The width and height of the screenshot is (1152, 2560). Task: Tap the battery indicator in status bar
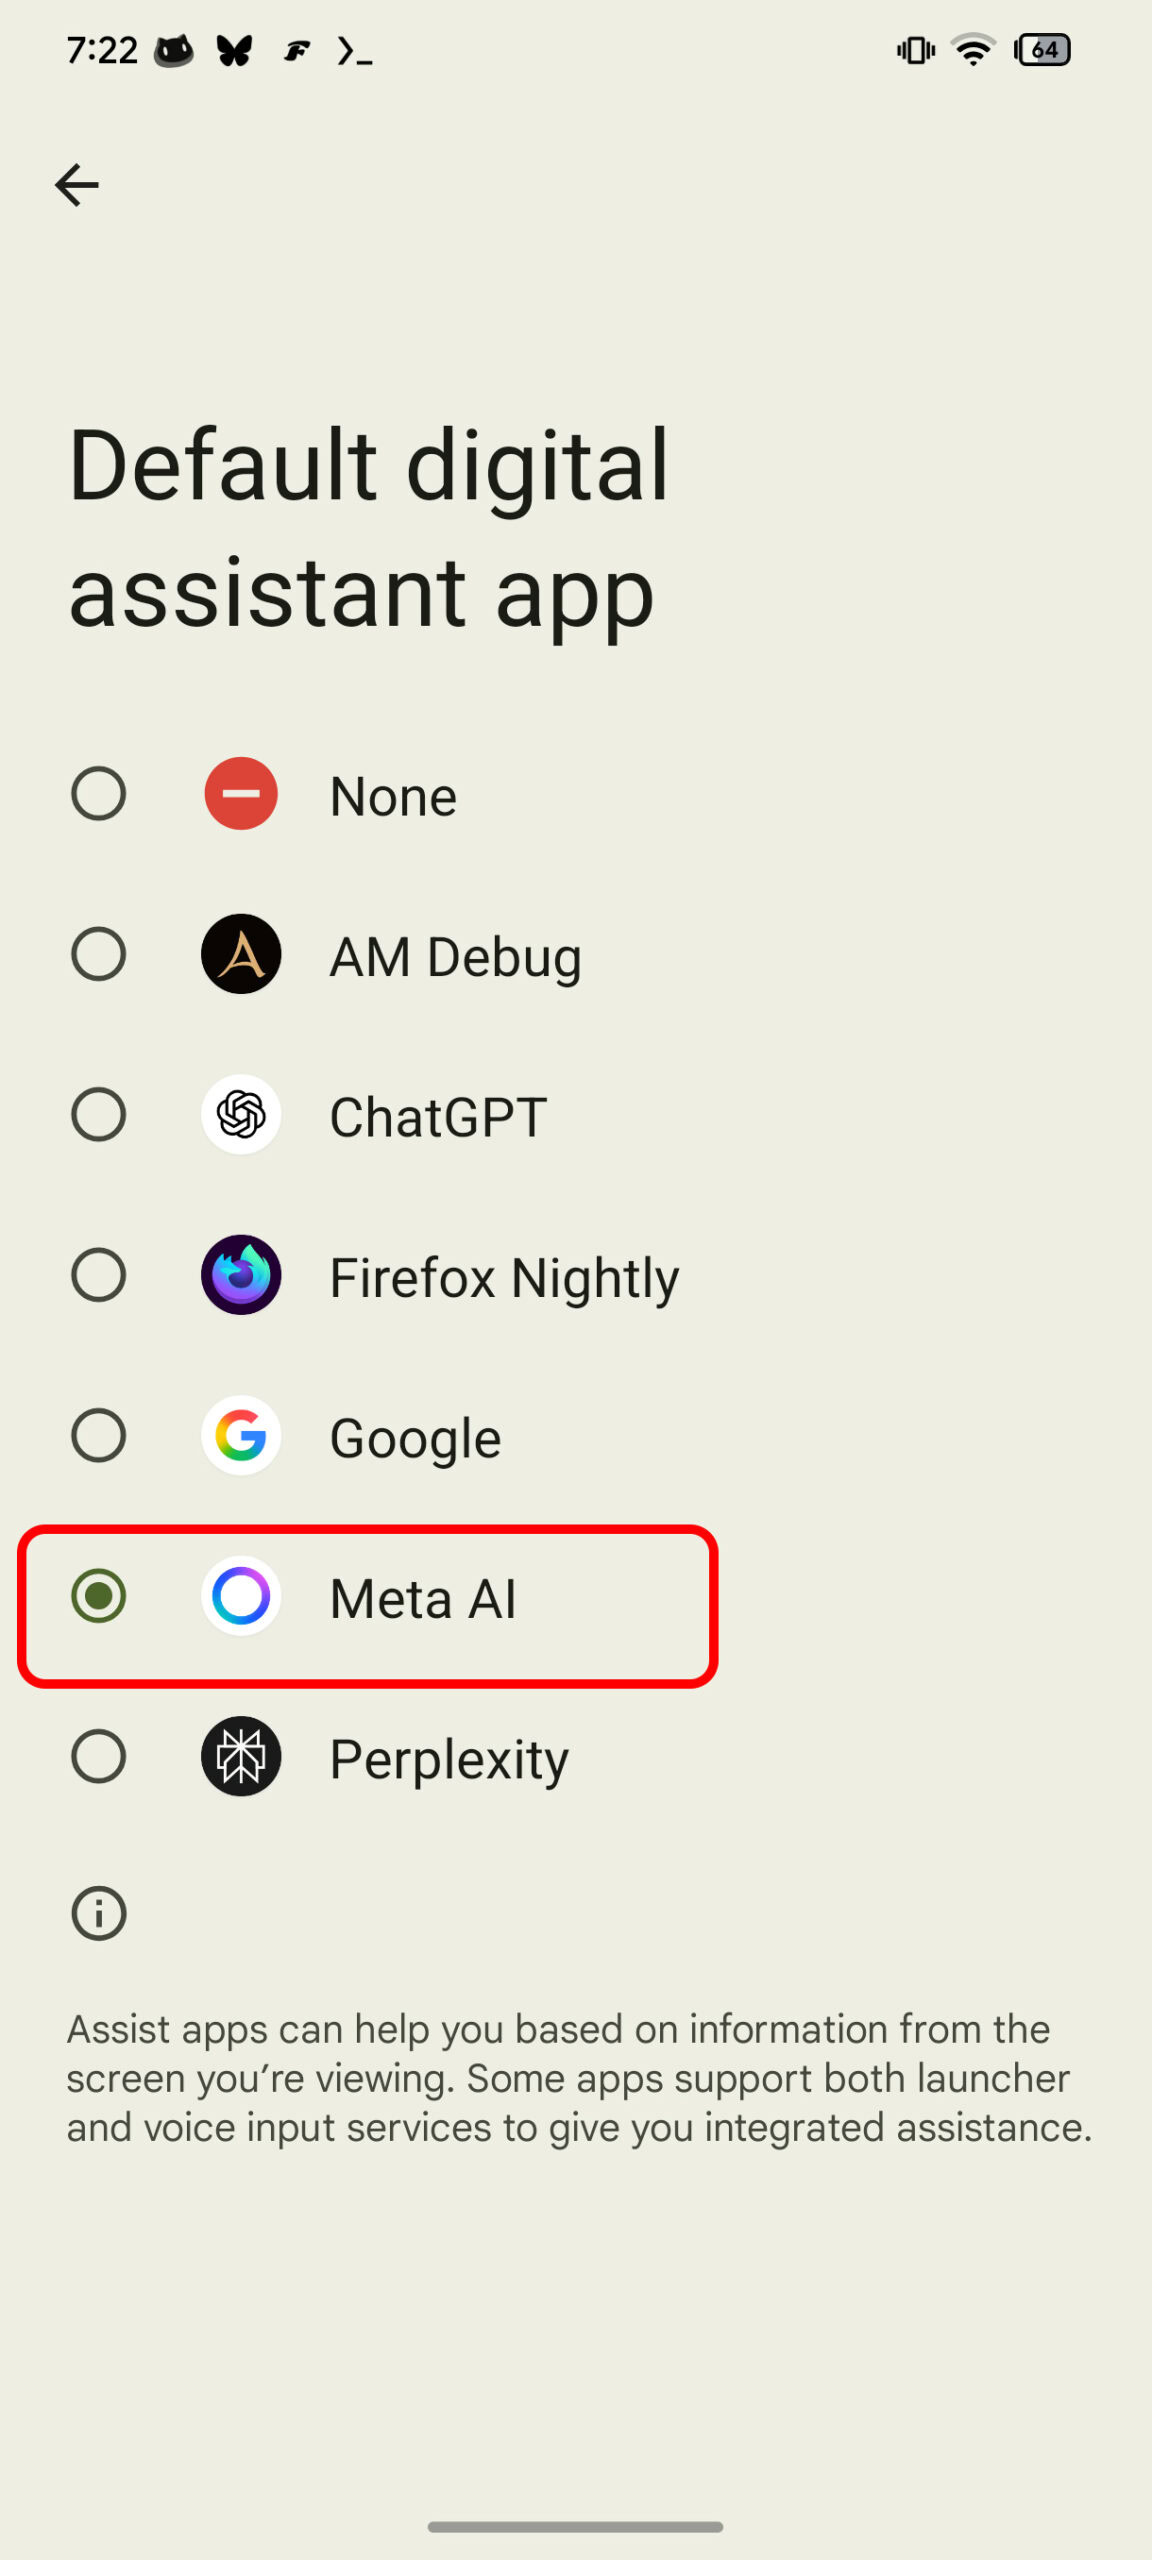(1042, 50)
